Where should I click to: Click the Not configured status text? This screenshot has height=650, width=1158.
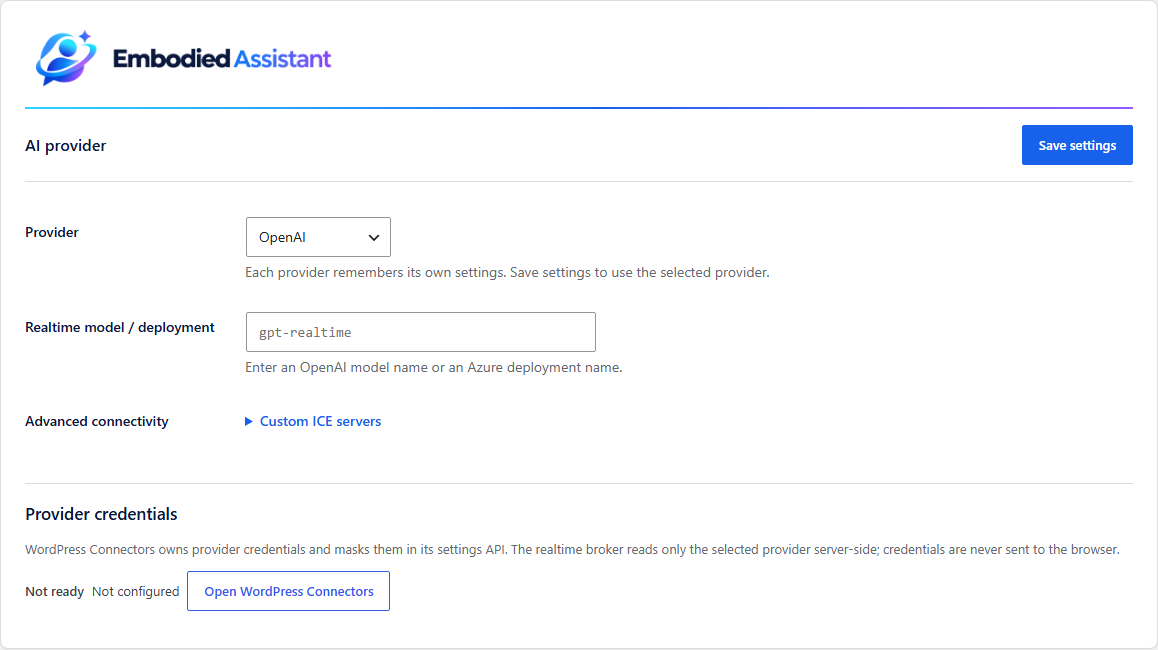[x=135, y=592]
